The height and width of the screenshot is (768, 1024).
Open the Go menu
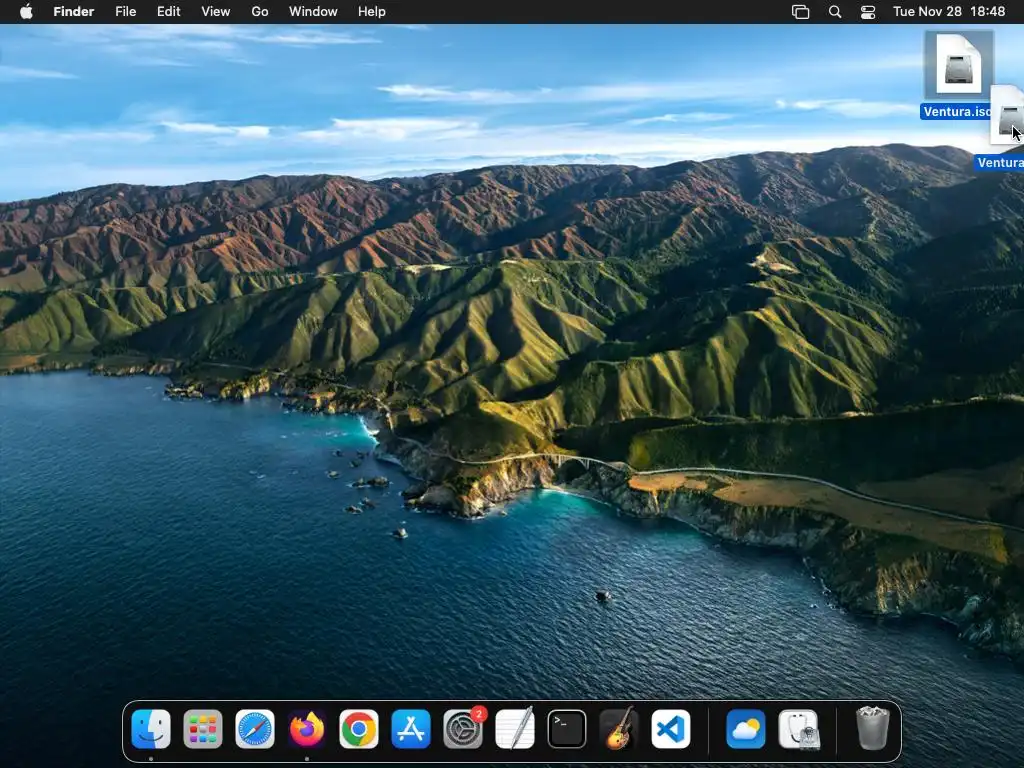click(260, 12)
